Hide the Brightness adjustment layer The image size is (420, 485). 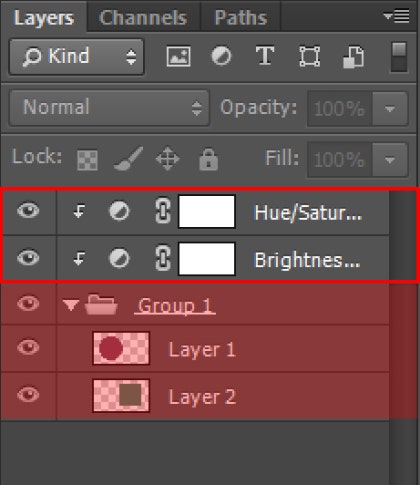tap(28, 258)
